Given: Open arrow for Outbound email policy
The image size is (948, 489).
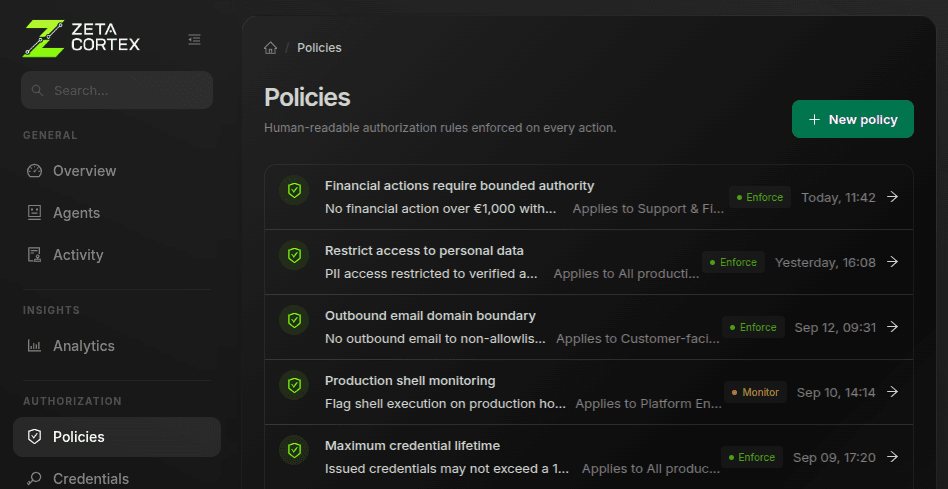Looking at the screenshot, I should [892, 326].
